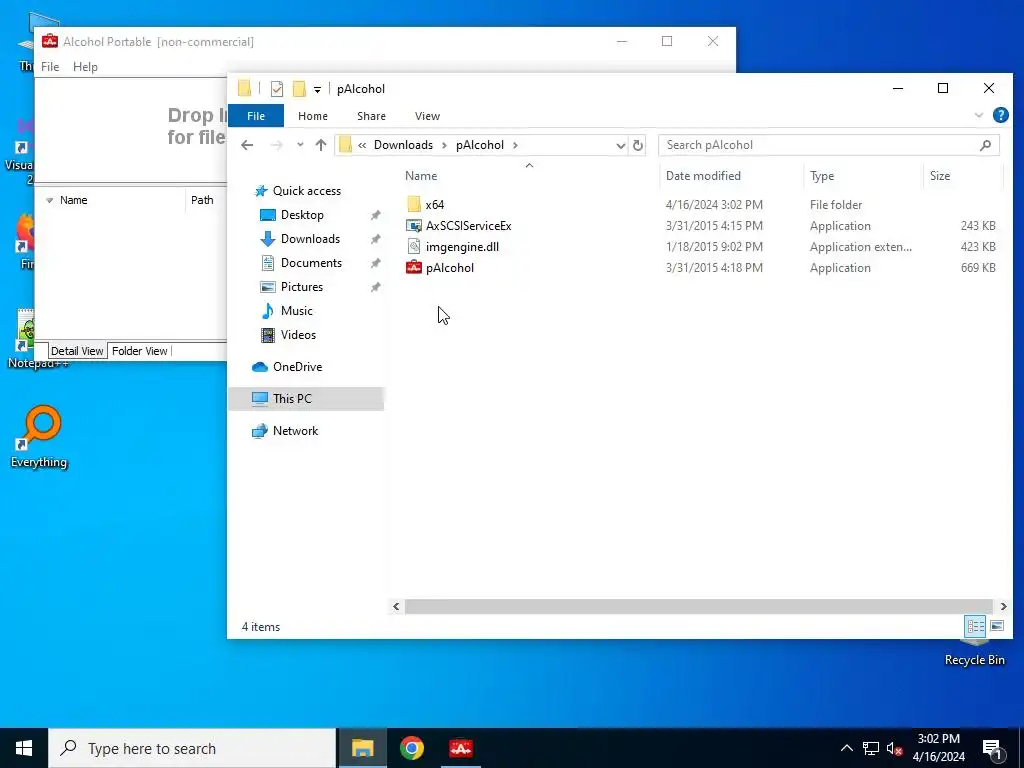Screen dimensions: 1024x768
Task: Select the AxSCSIServiceEx application icon
Action: click(413, 226)
